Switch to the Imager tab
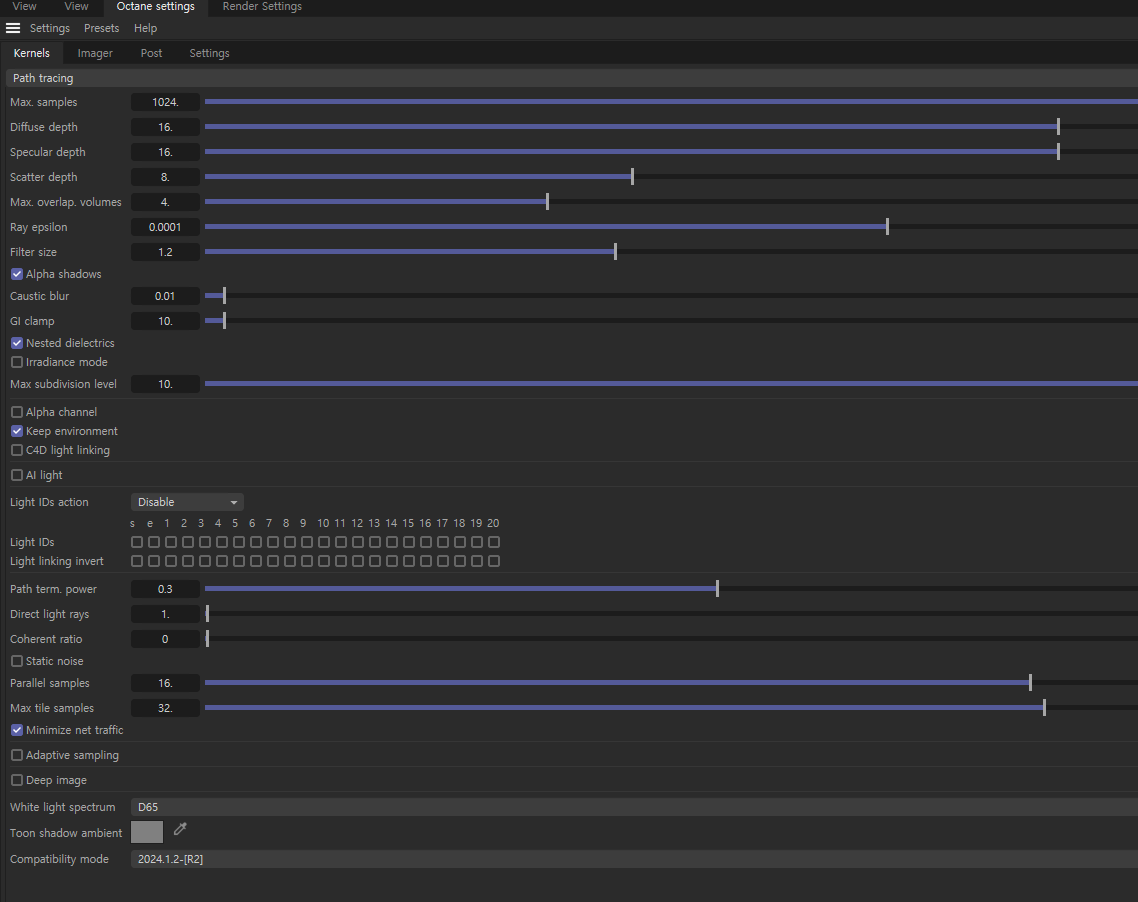The height and width of the screenshot is (902, 1138). pos(95,53)
